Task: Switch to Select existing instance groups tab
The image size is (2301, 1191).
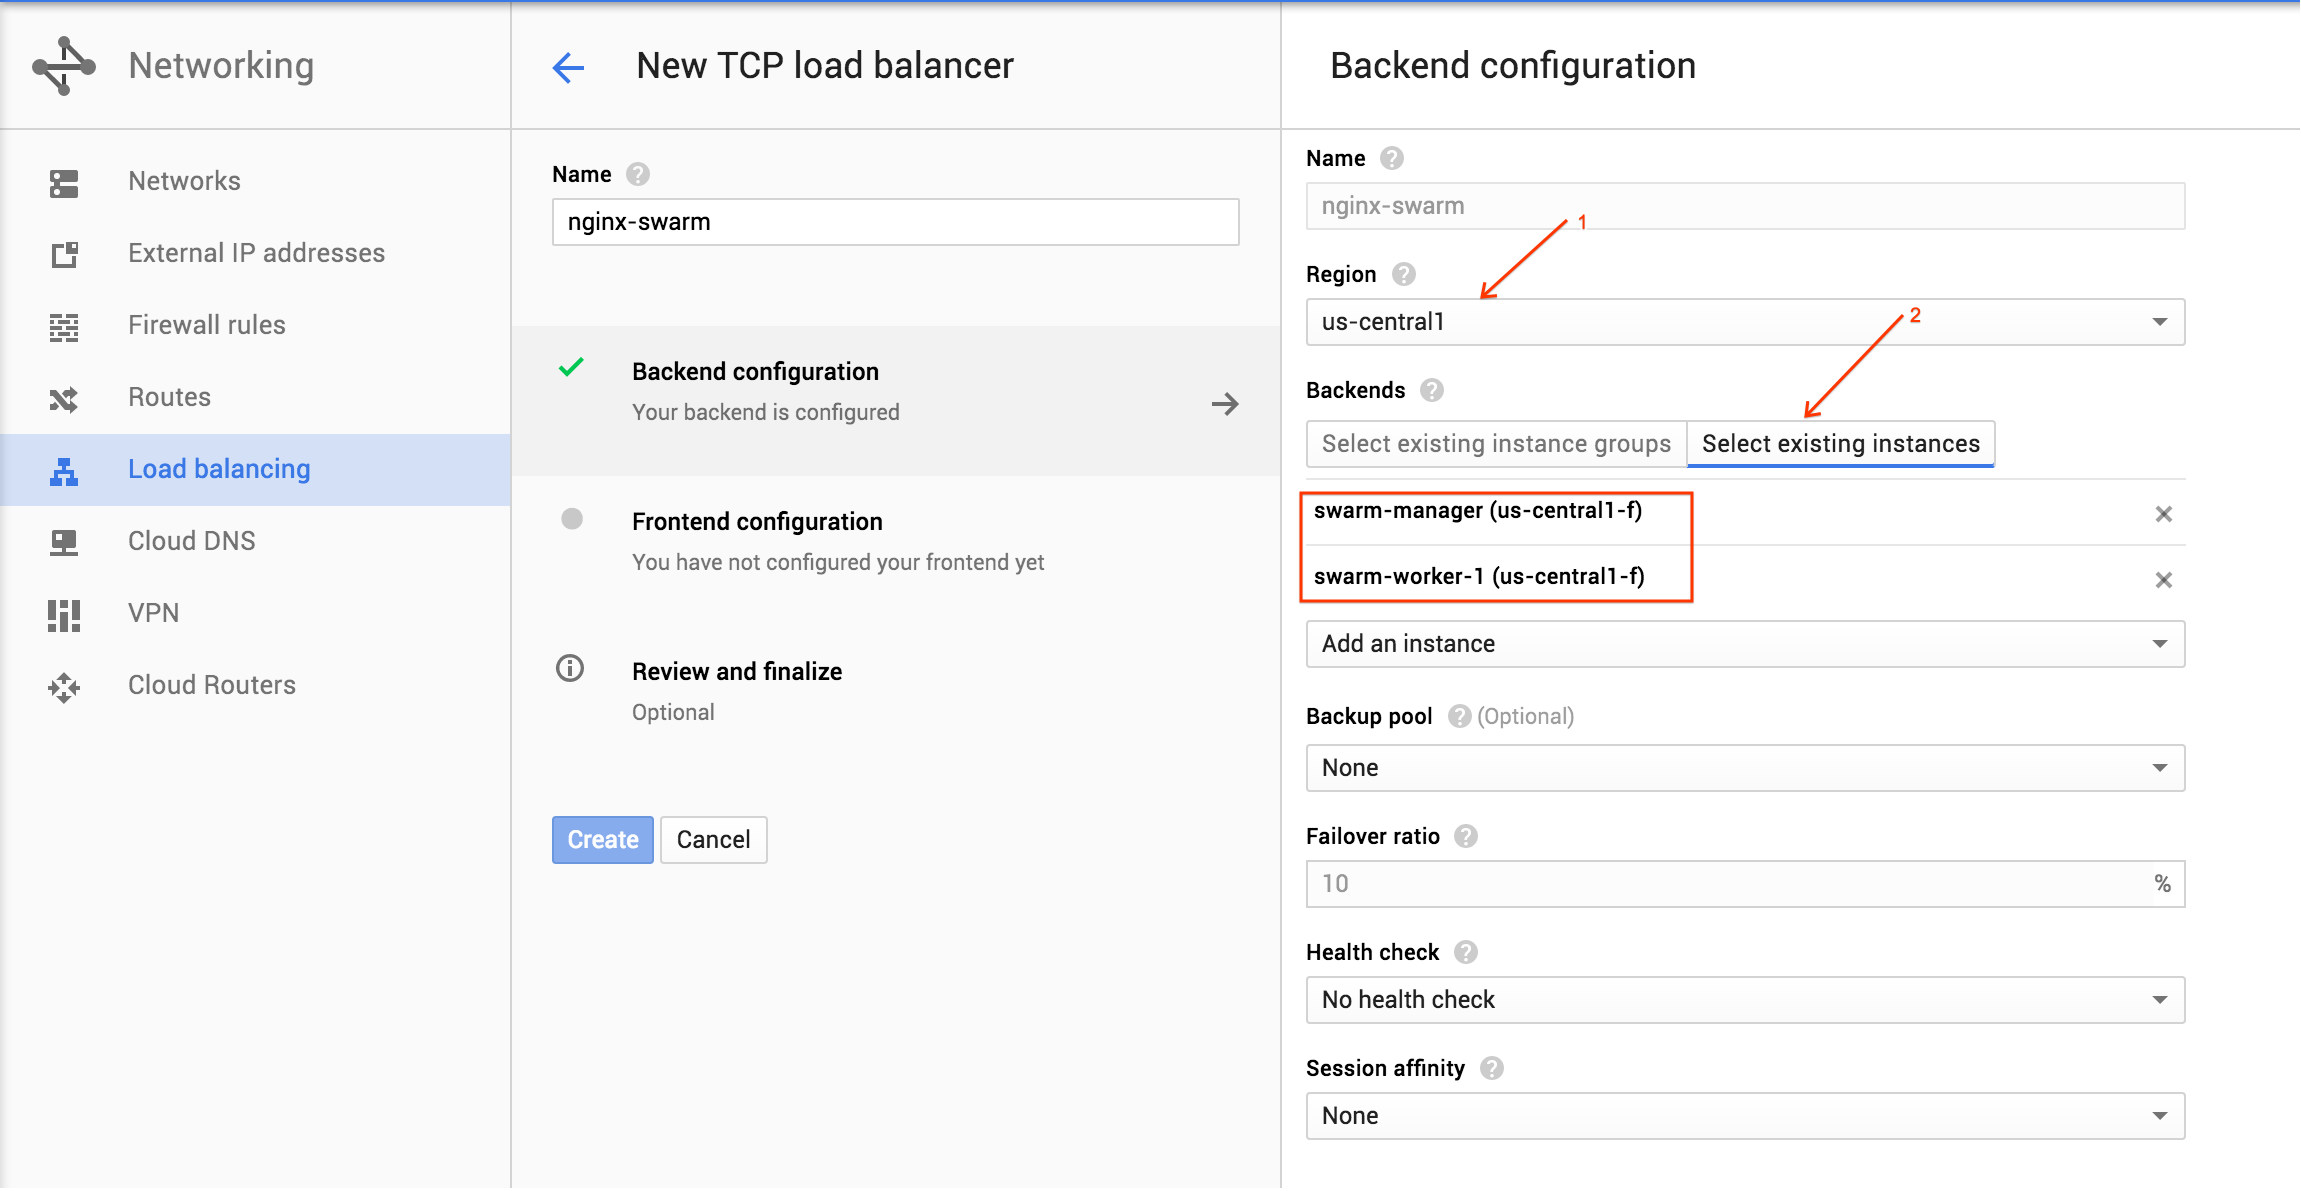Action: click(x=1496, y=444)
